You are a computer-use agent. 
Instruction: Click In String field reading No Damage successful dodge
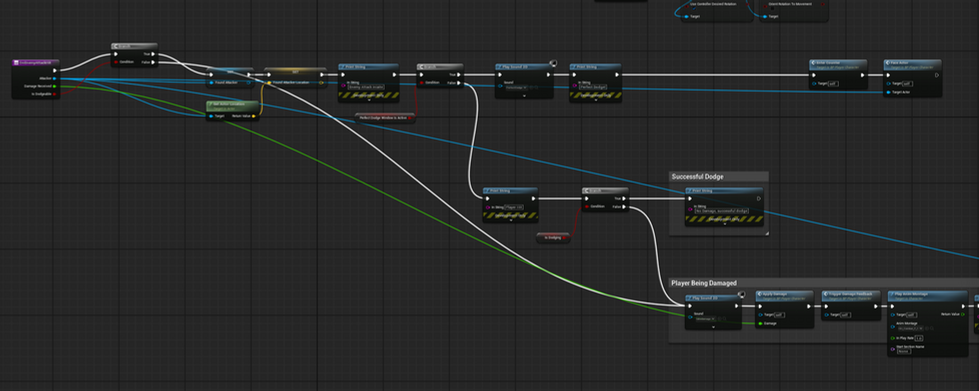click(721, 211)
